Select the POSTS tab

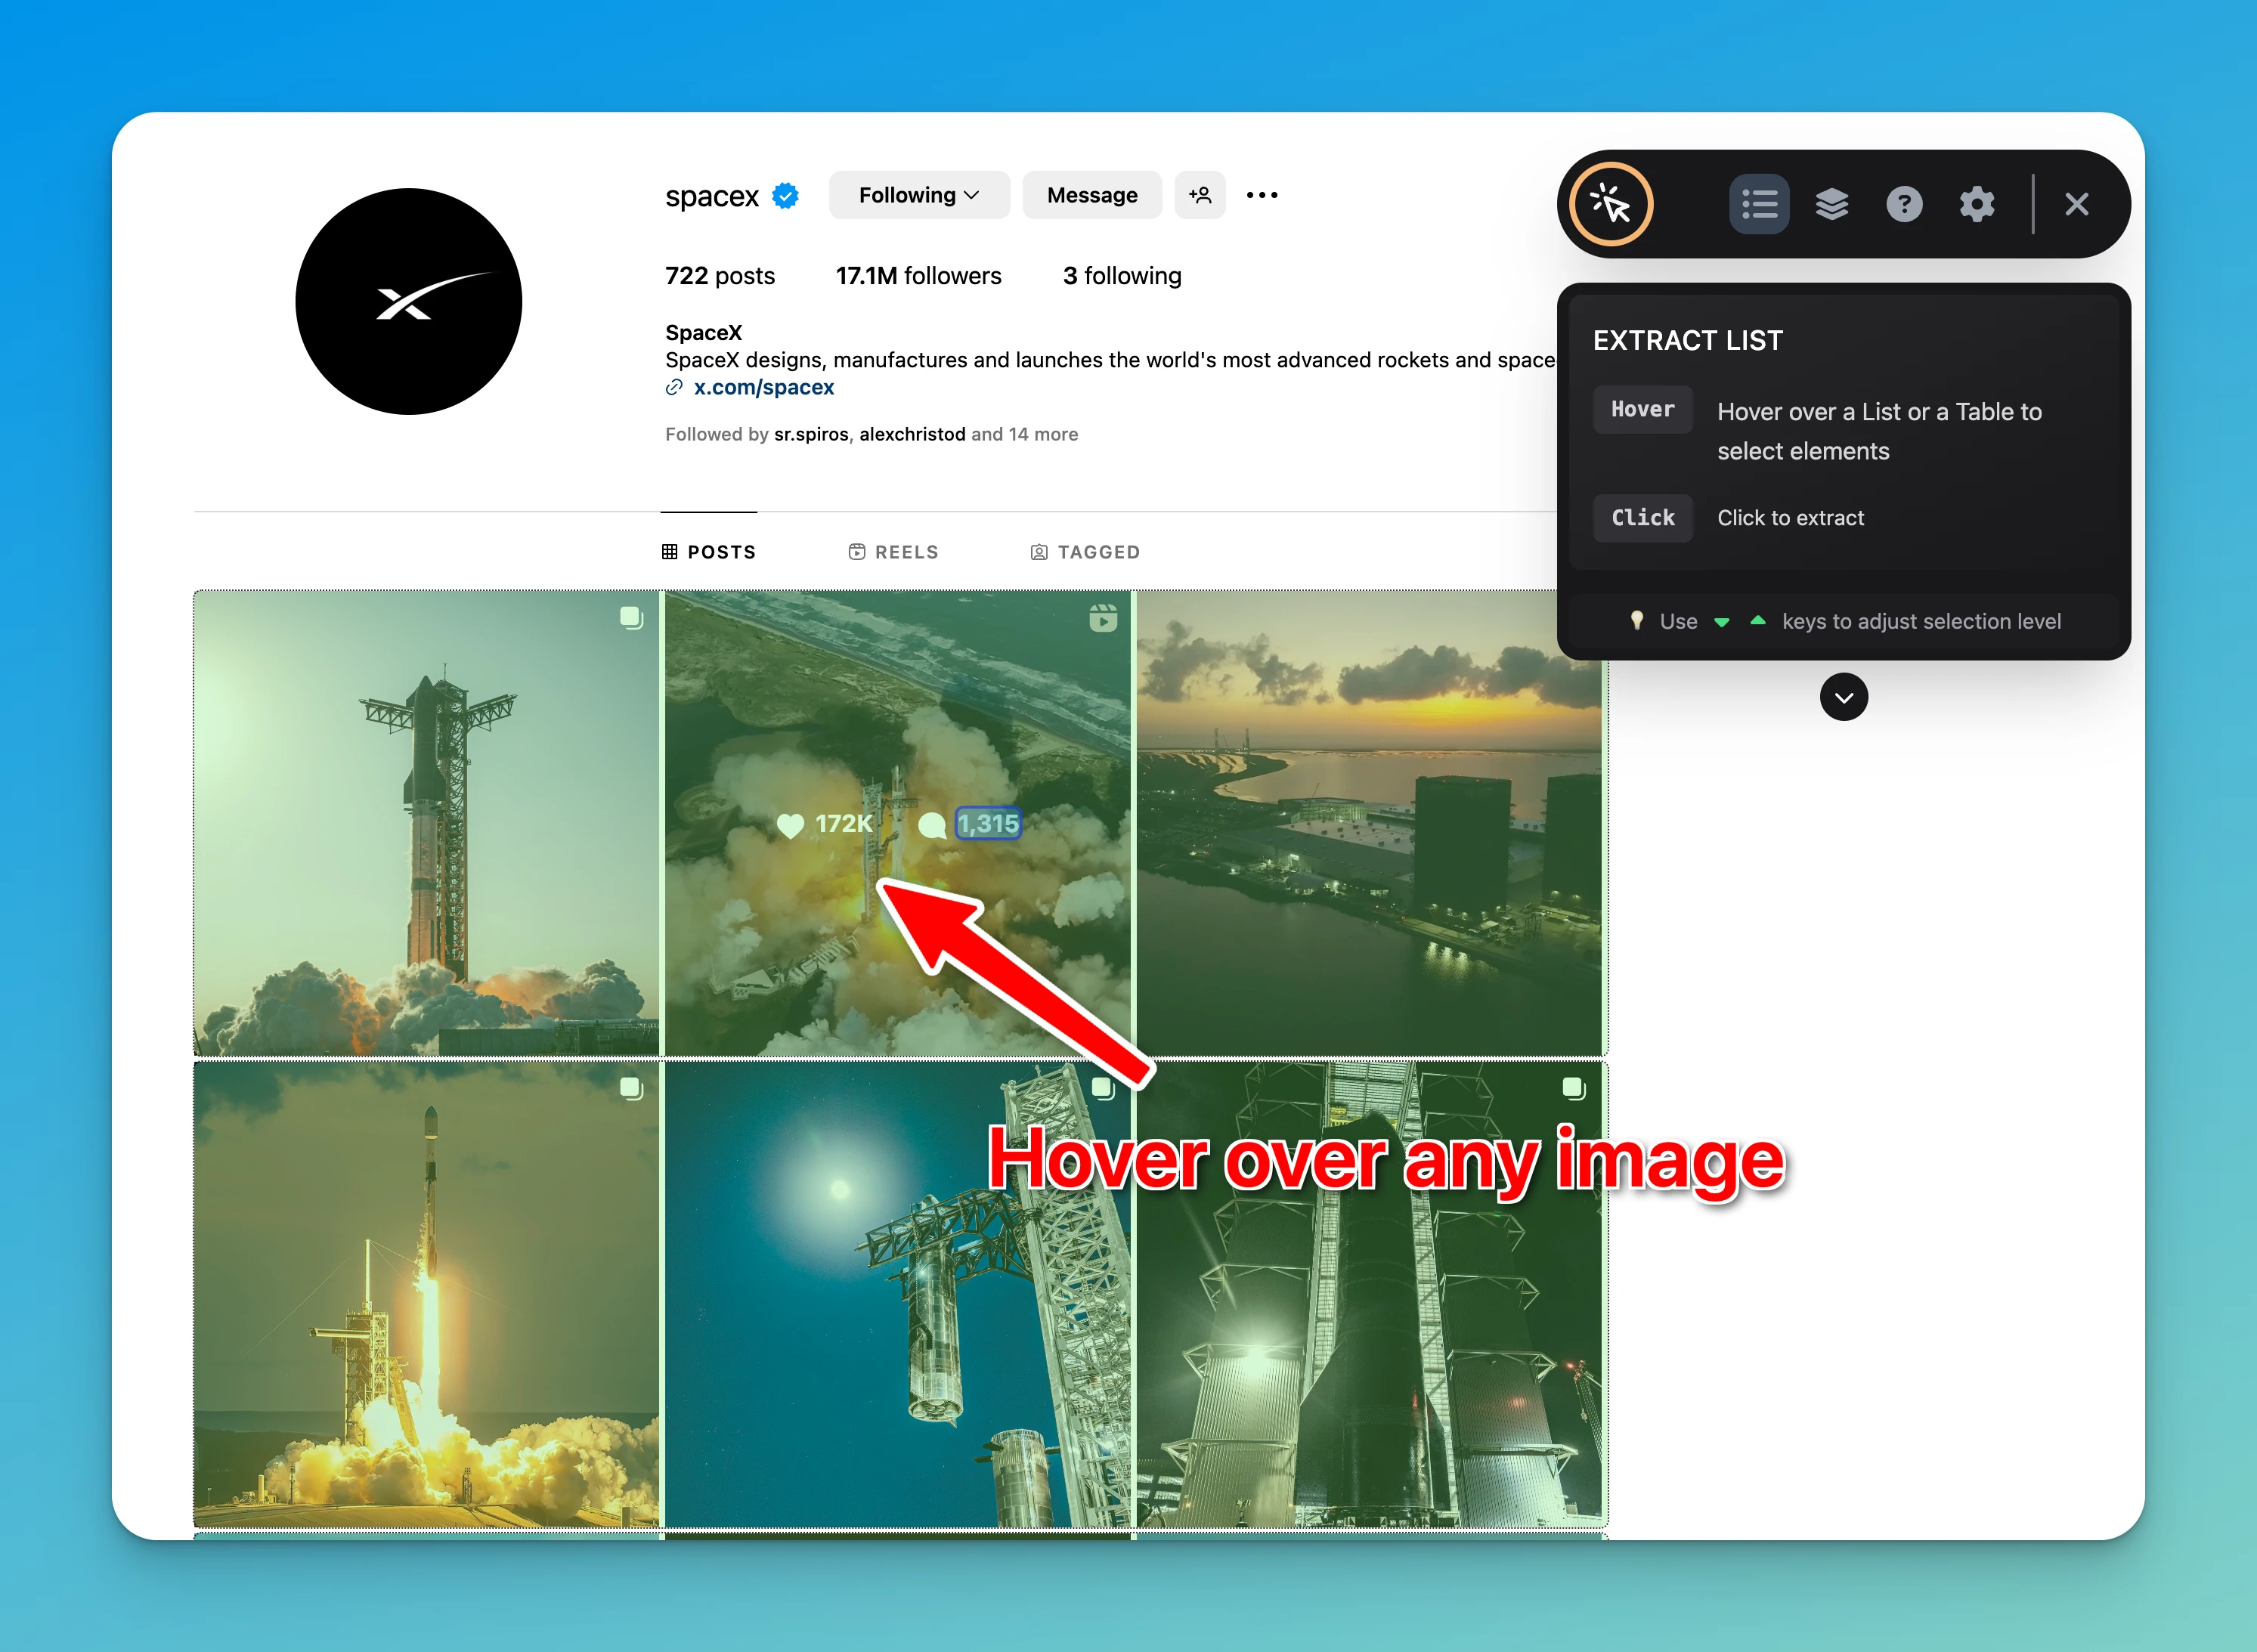tap(710, 552)
